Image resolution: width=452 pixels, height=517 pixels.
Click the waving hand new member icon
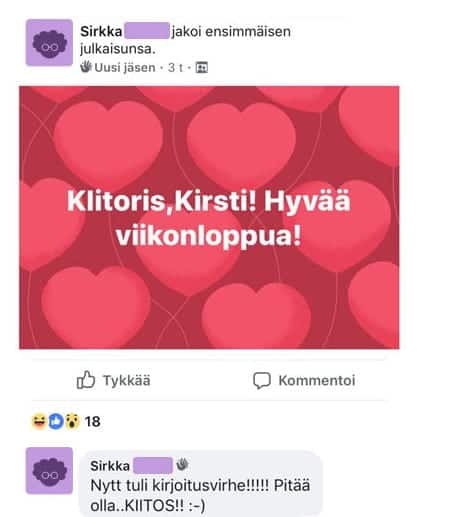[86, 67]
